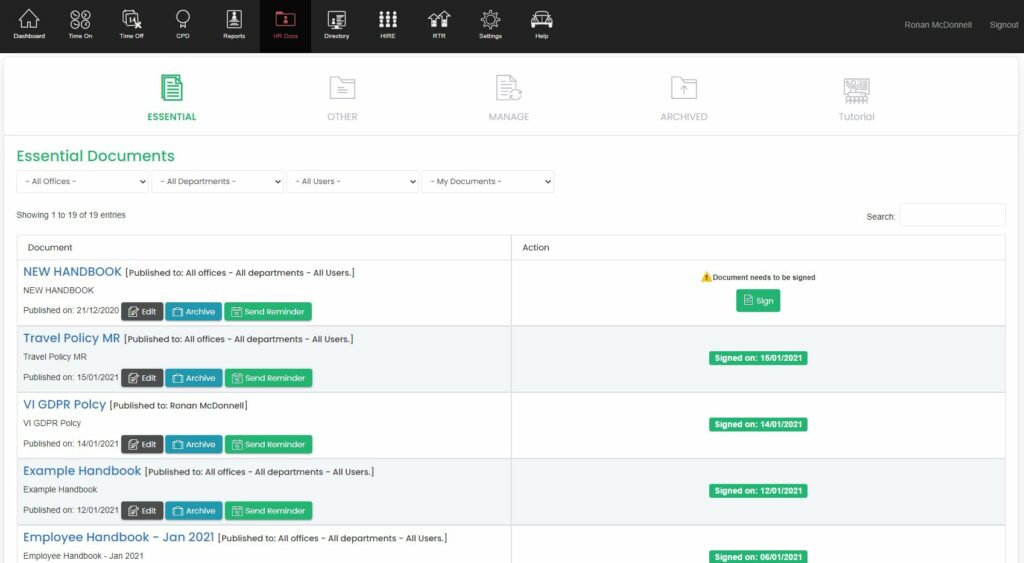
Task: Archive the VI GDPR Polcy document
Action: click(x=194, y=444)
